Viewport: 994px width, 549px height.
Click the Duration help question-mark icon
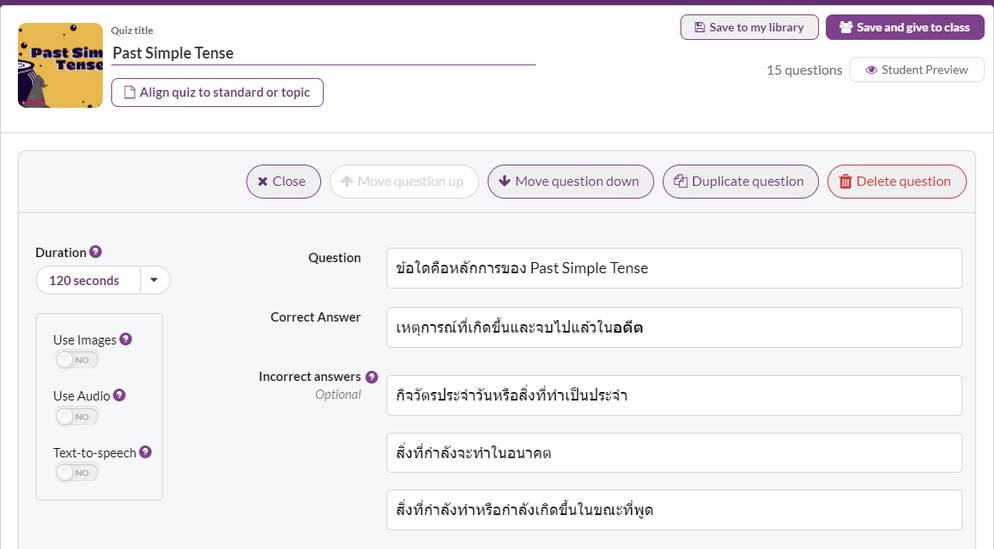point(96,252)
